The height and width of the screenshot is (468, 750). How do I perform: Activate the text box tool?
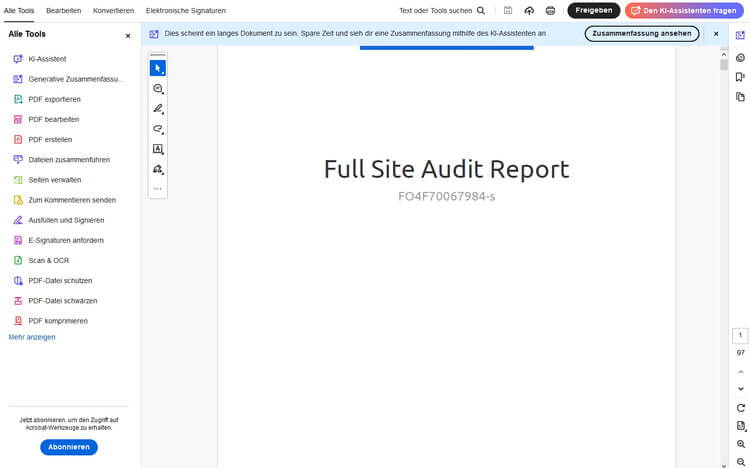[158, 149]
